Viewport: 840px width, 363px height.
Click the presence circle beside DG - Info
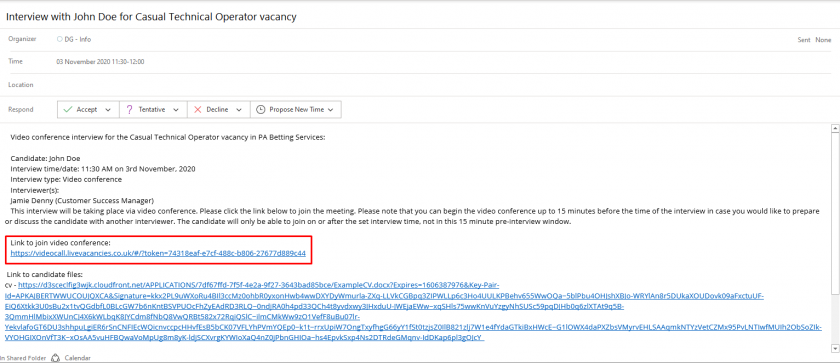(59, 39)
